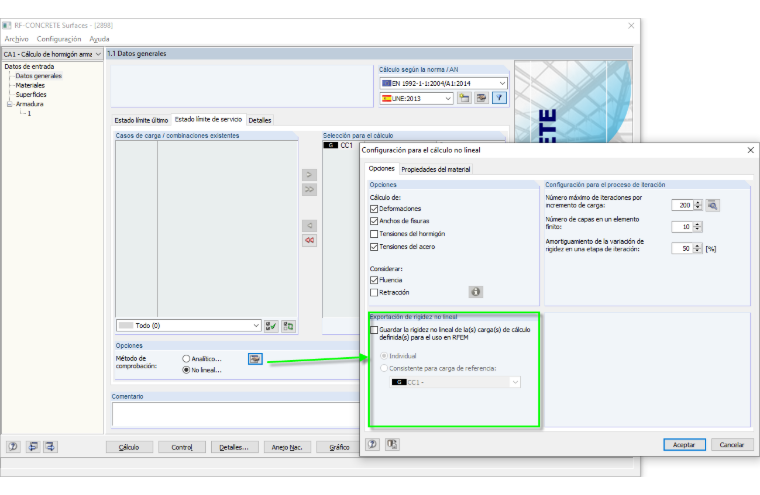Switch to Detalles tab

click(260, 120)
